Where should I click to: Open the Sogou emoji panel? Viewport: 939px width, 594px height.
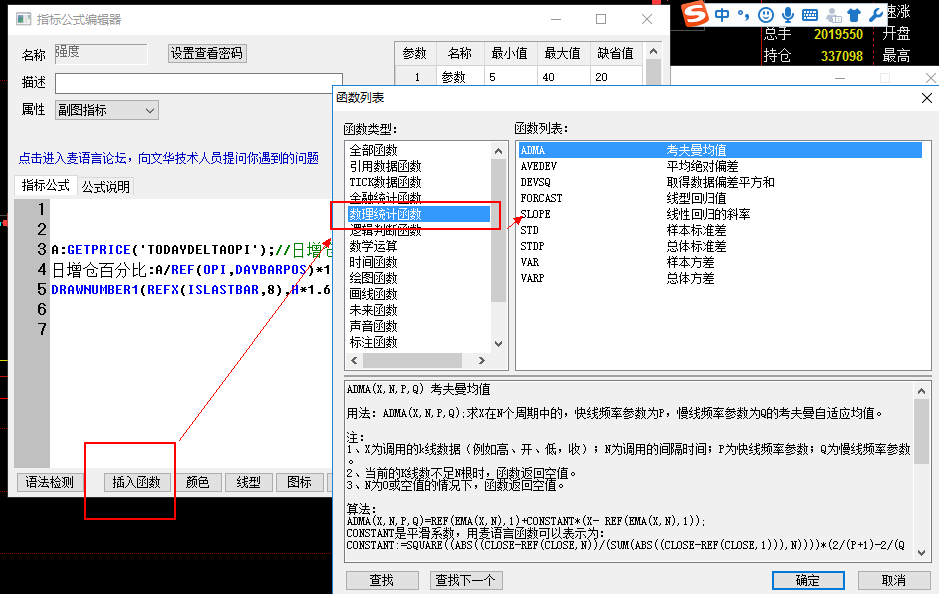point(766,14)
